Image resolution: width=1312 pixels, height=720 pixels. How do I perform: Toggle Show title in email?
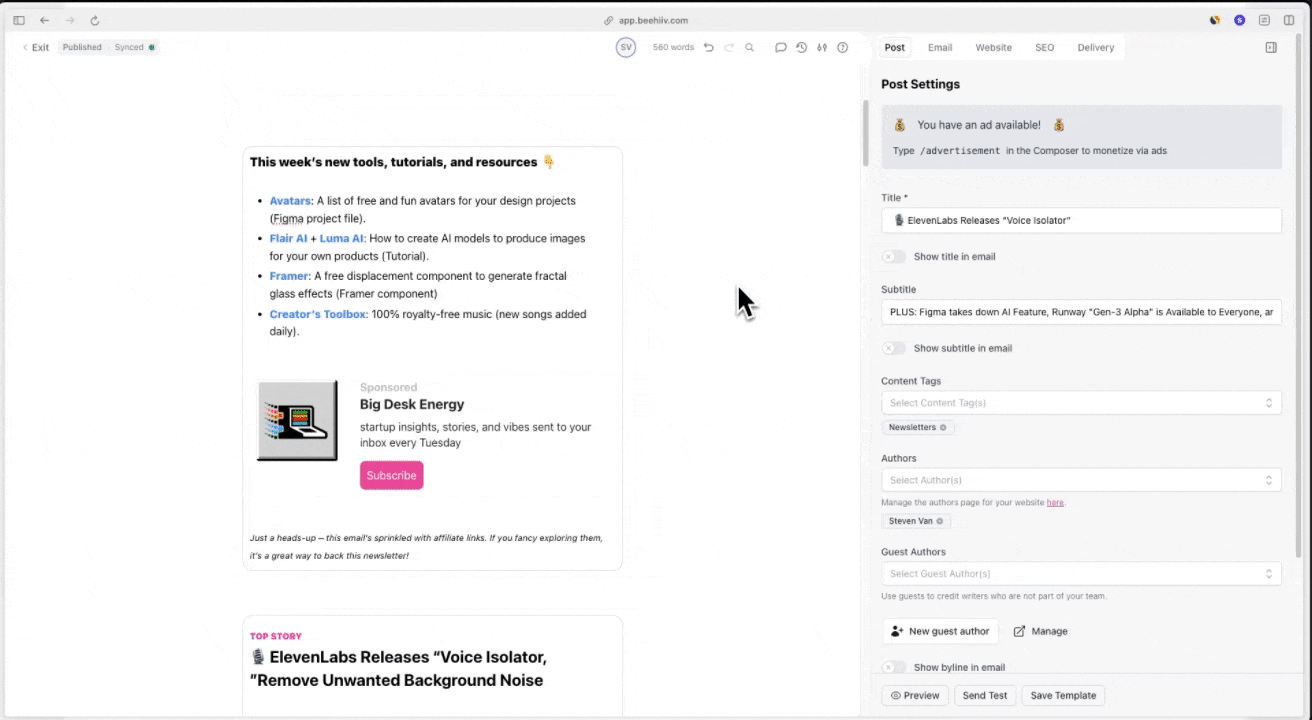[x=893, y=257]
